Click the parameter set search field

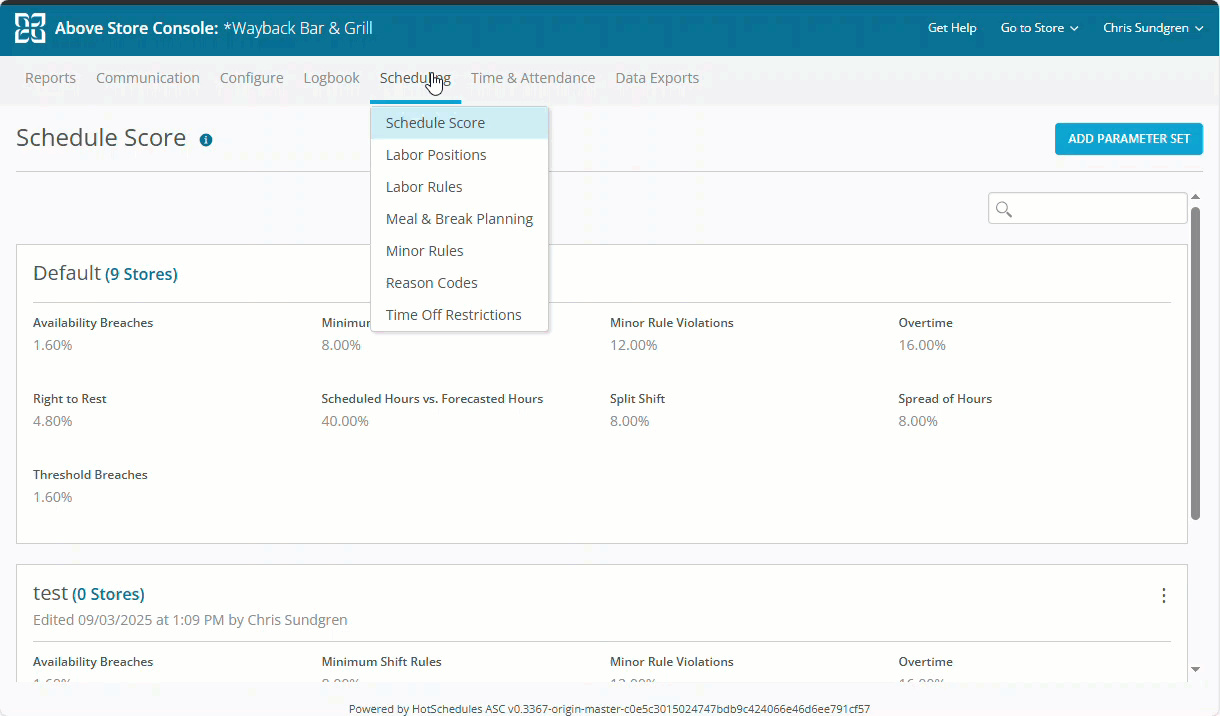coord(1100,209)
